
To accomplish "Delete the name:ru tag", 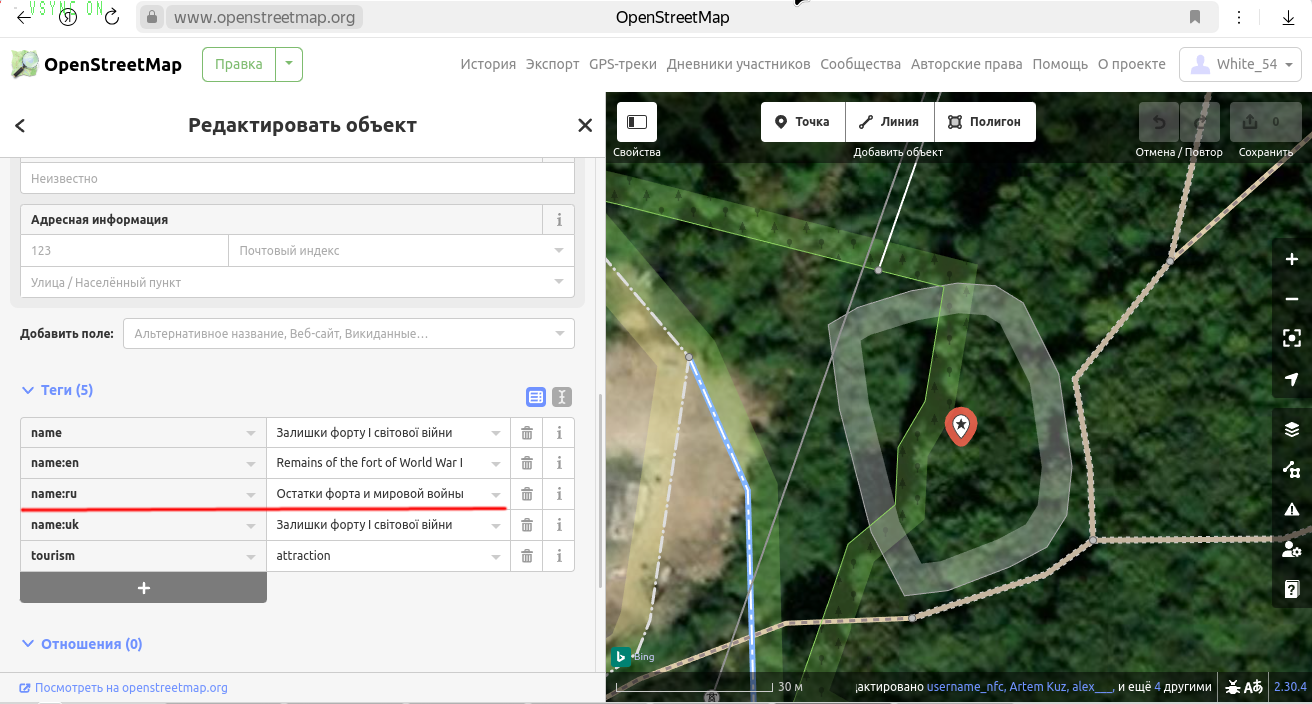I will click(526, 494).
